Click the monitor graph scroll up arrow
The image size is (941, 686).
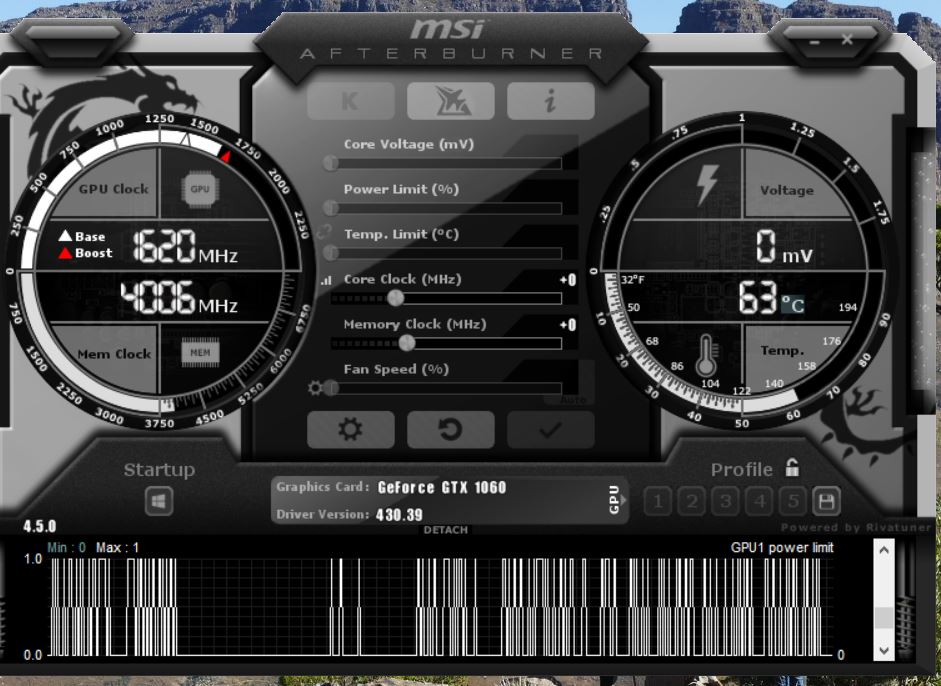pyautogui.click(x=883, y=549)
